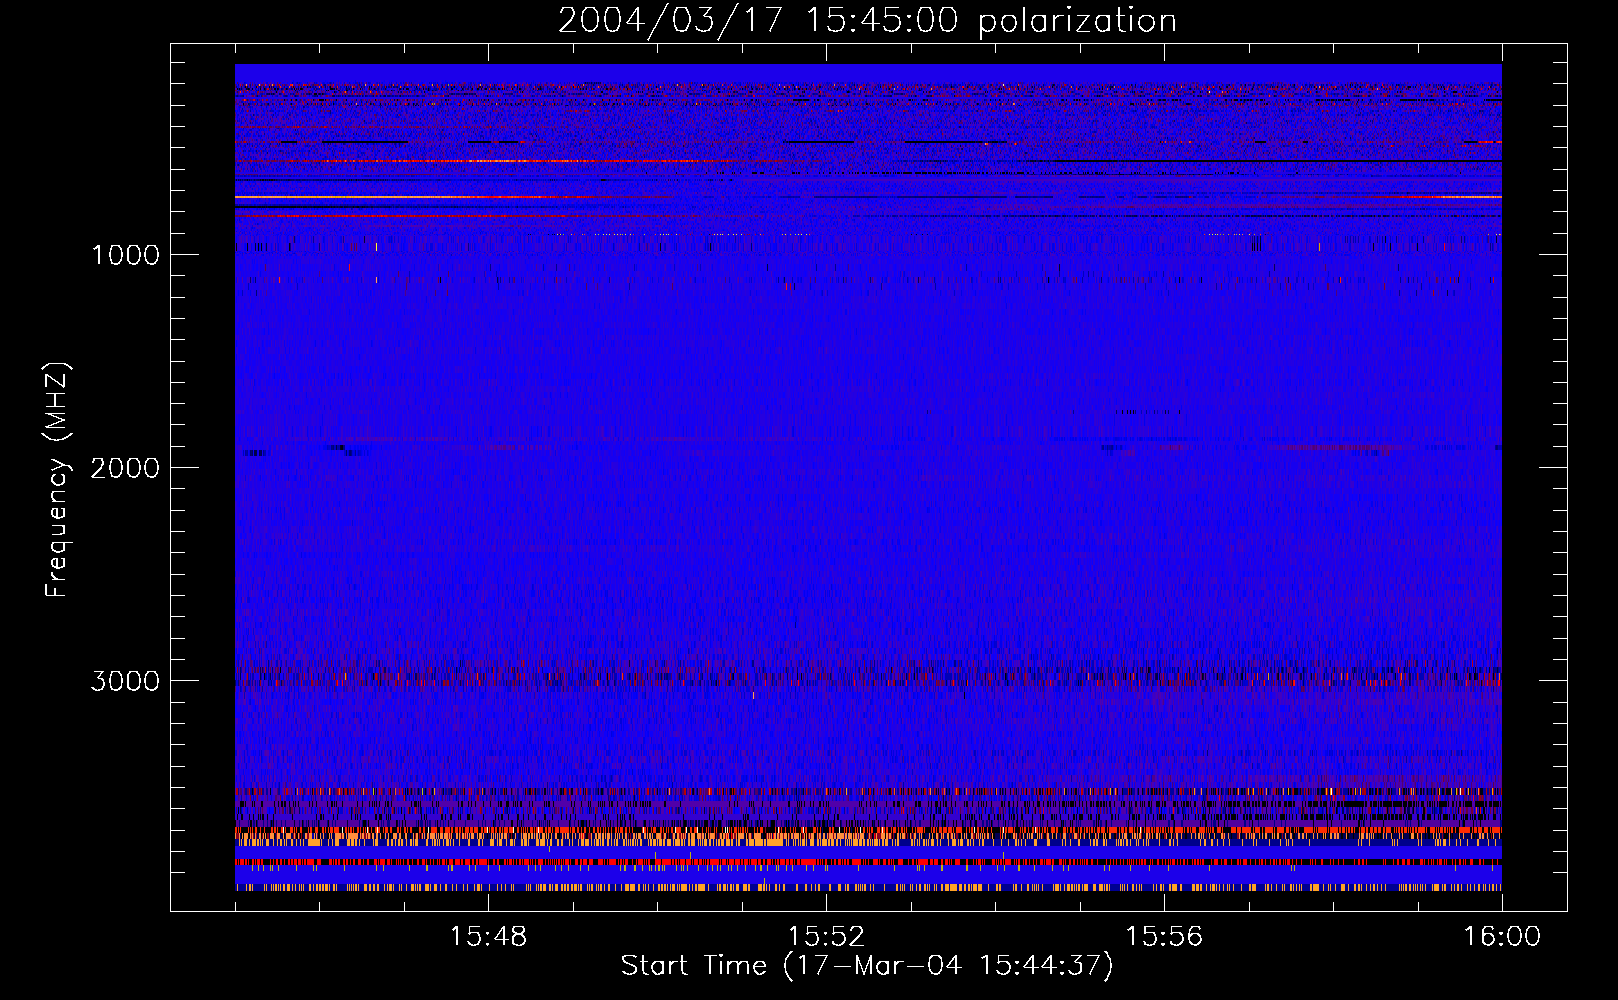
Task: Select the 'Frequency (MHZ)' y-axis label
Action: (57, 480)
